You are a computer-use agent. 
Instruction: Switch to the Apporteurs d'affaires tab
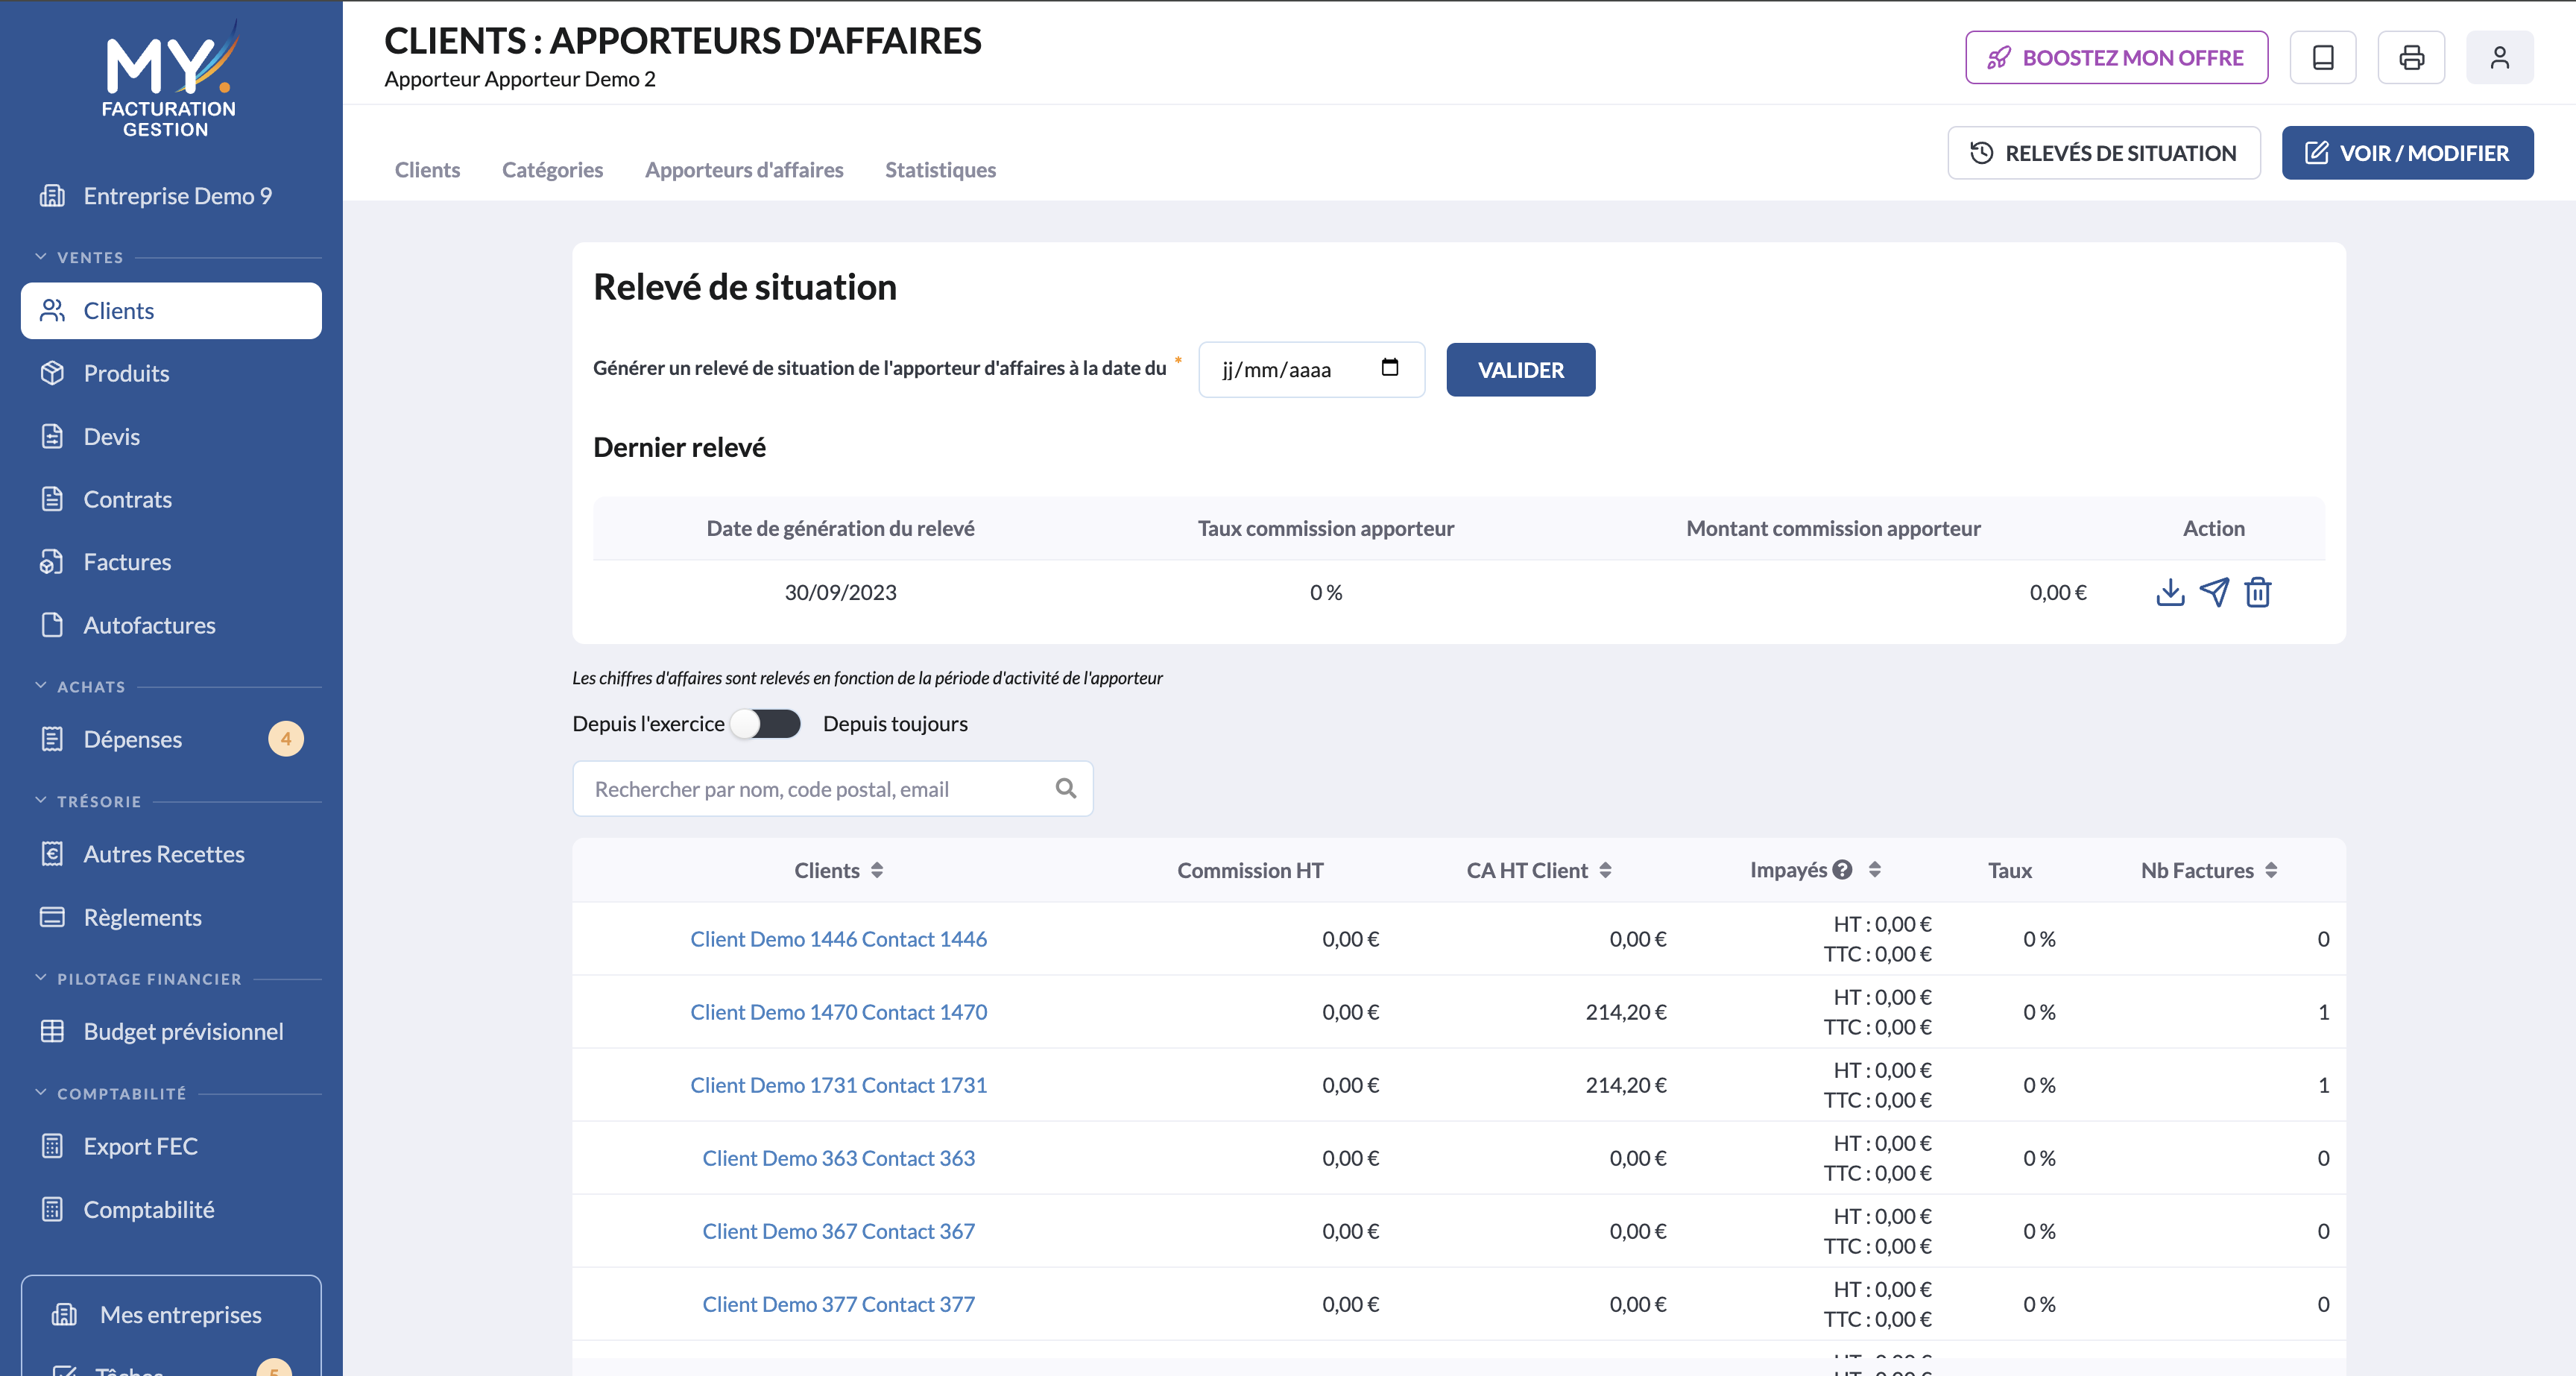744,170
